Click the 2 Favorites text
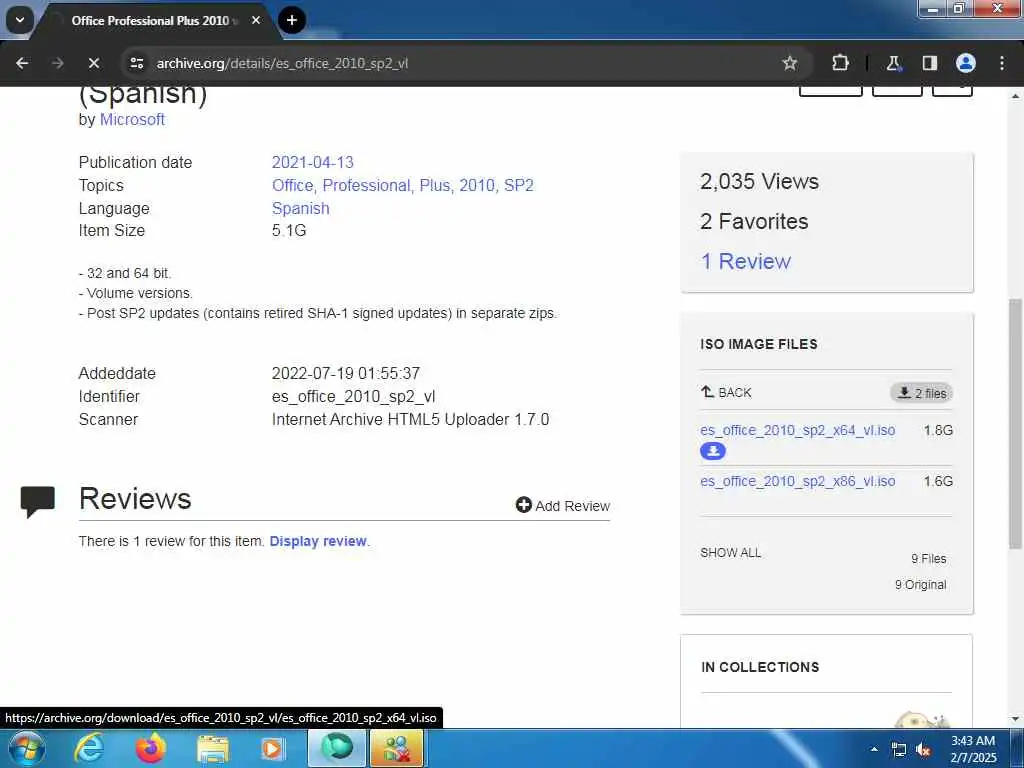This screenshot has width=1024, height=768. [x=754, y=221]
